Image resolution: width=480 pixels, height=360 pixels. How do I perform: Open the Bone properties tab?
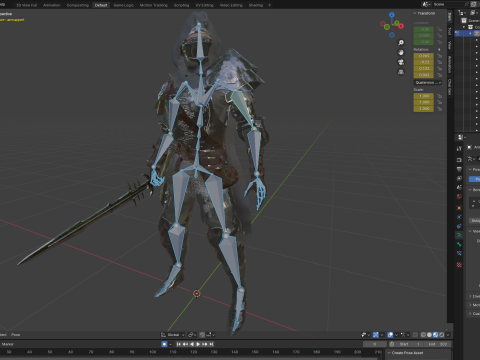(x=459, y=244)
